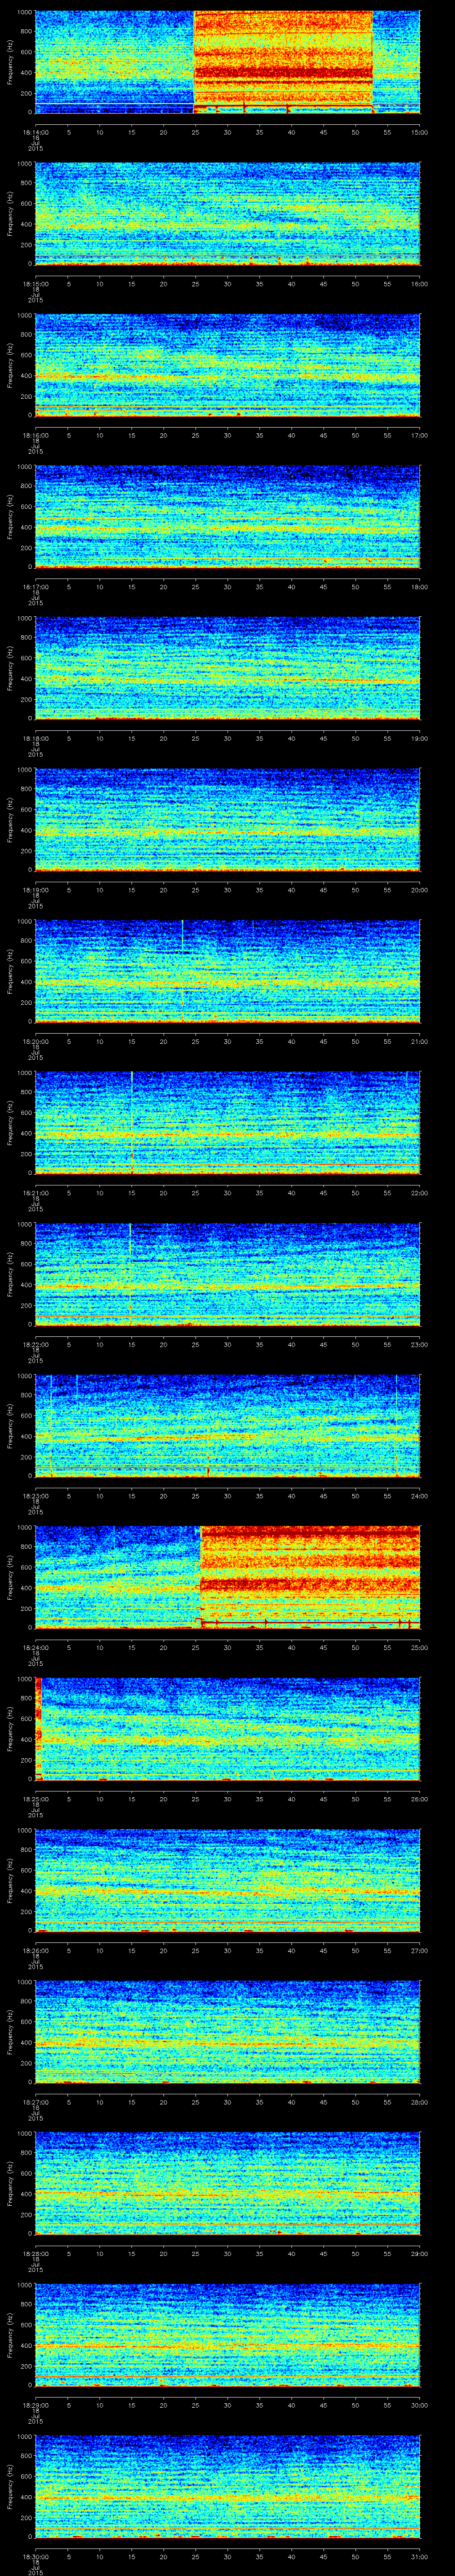Click the spectrogram panel starting at 18:14:00
Viewport: 455px width, 2576px height.
point(228,62)
